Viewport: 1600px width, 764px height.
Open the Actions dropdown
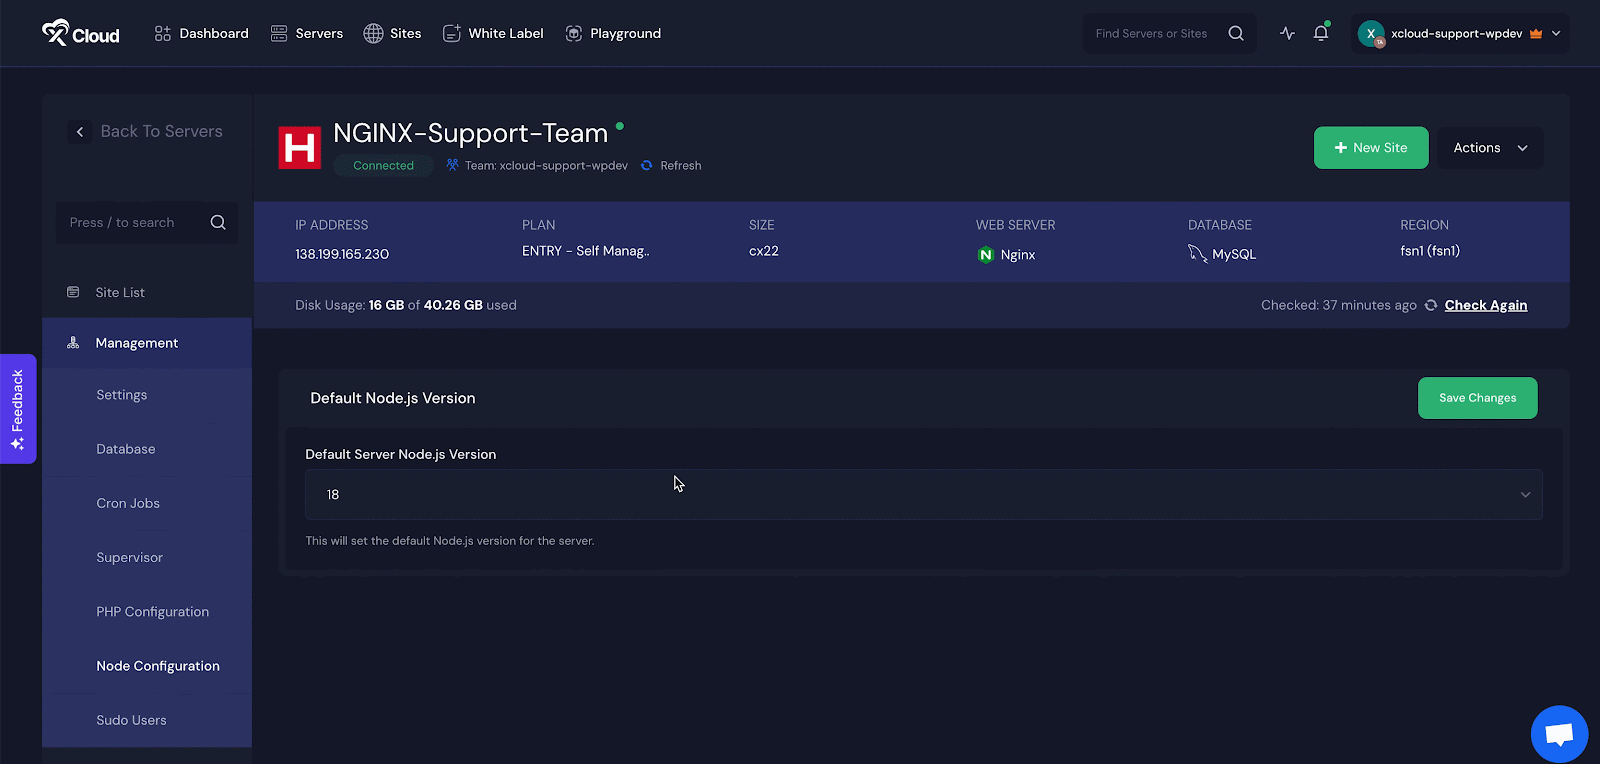[1490, 148]
